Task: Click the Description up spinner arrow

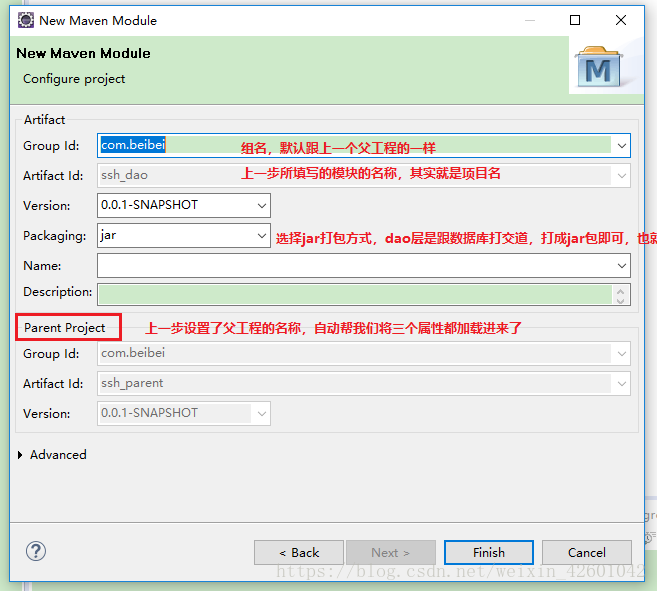Action: (x=621, y=290)
